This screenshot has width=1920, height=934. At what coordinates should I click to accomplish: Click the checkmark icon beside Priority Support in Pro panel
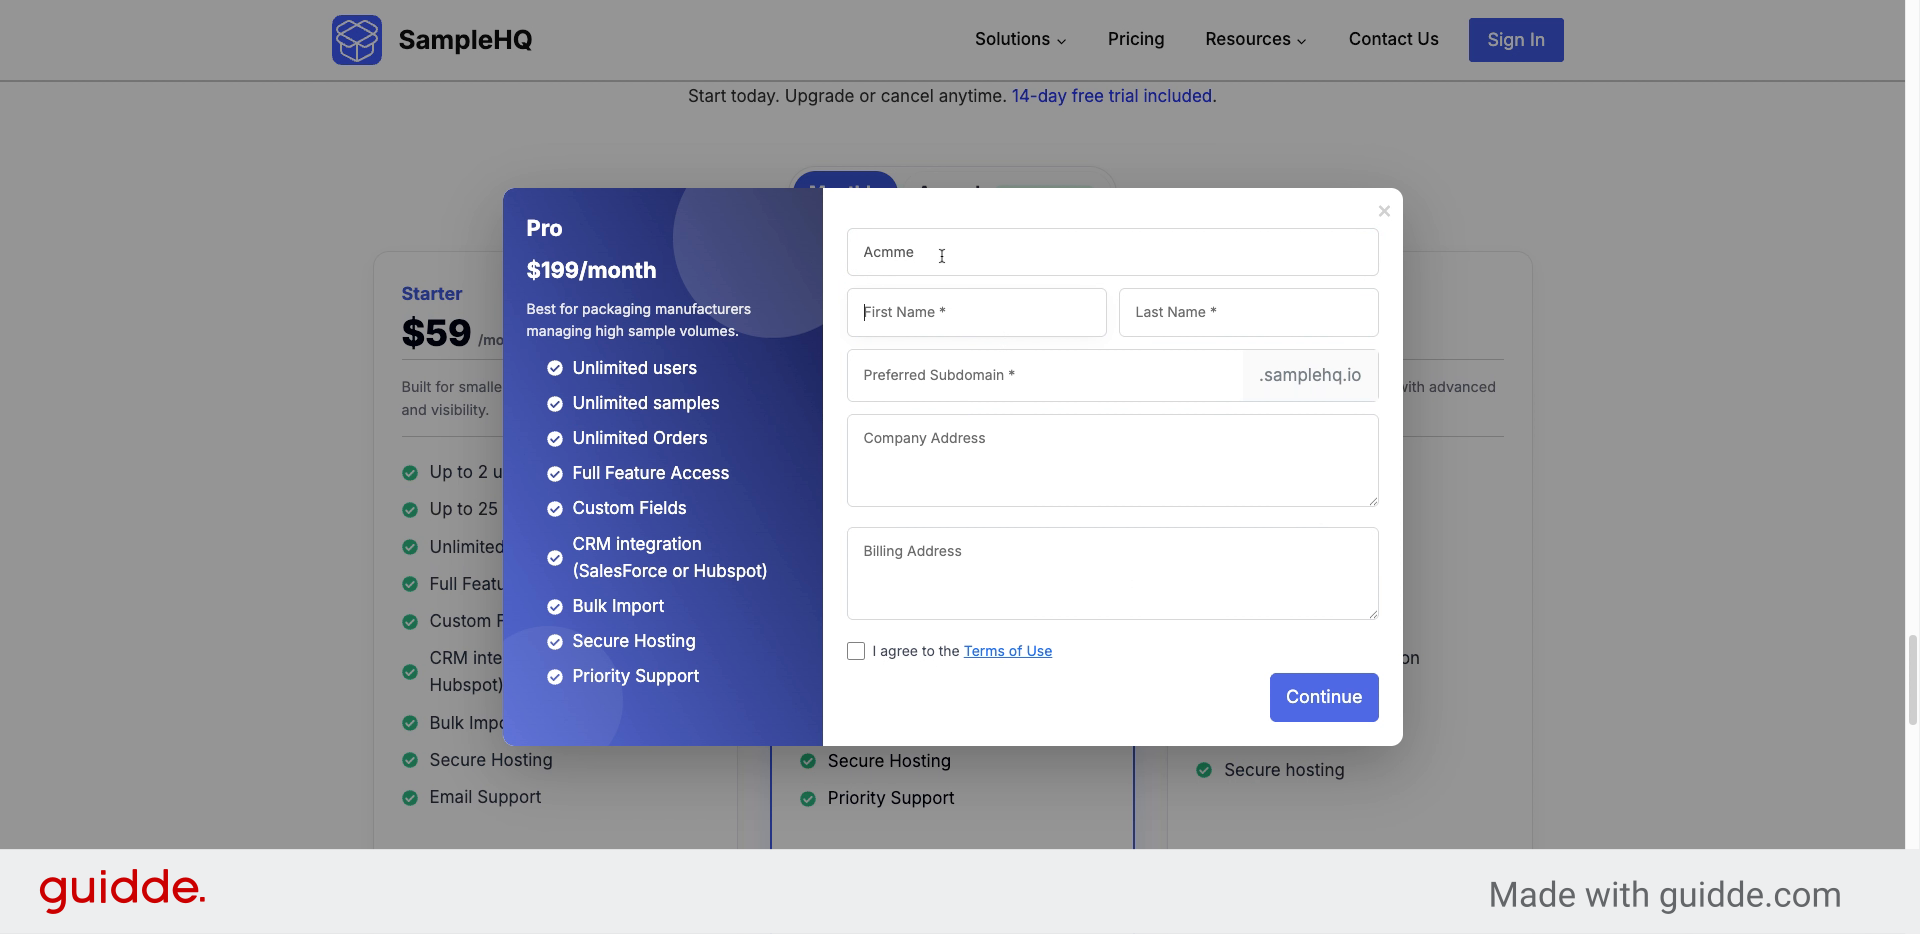tap(555, 677)
